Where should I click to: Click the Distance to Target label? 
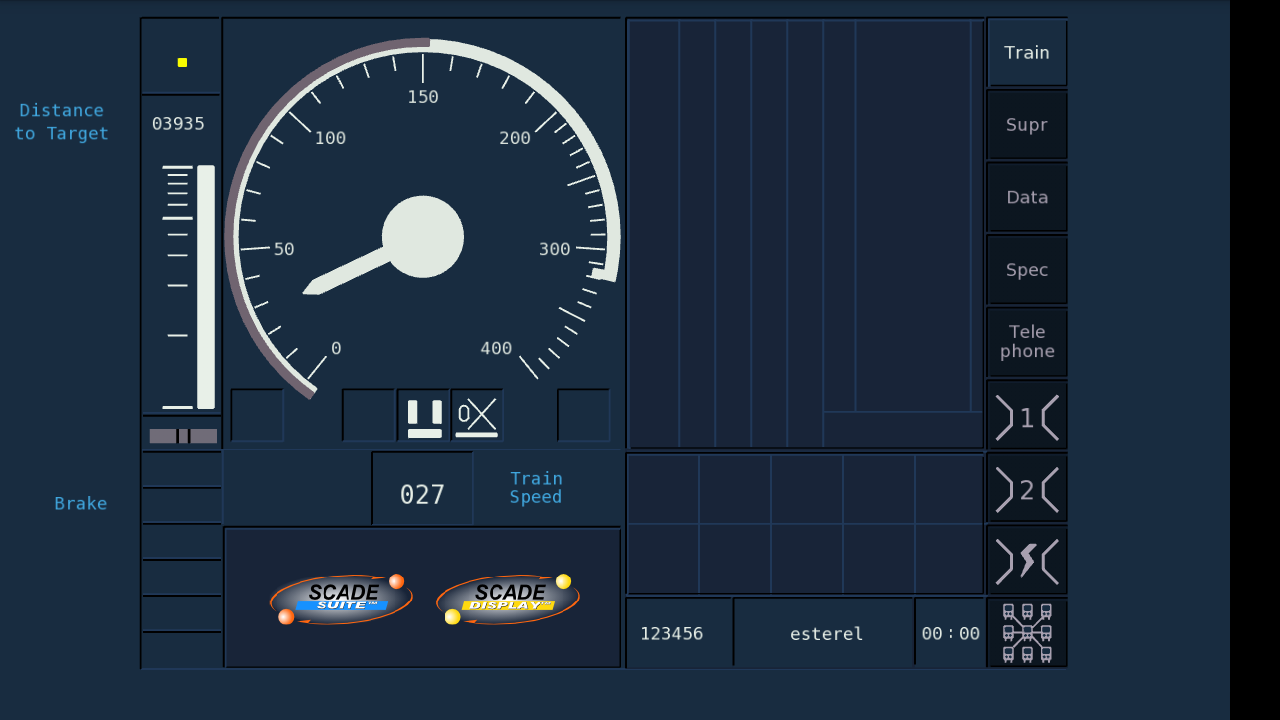(x=62, y=122)
